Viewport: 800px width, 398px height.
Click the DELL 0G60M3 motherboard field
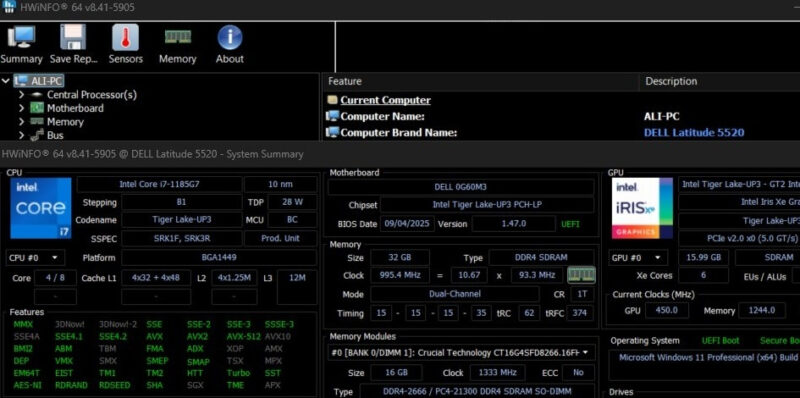coord(461,187)
